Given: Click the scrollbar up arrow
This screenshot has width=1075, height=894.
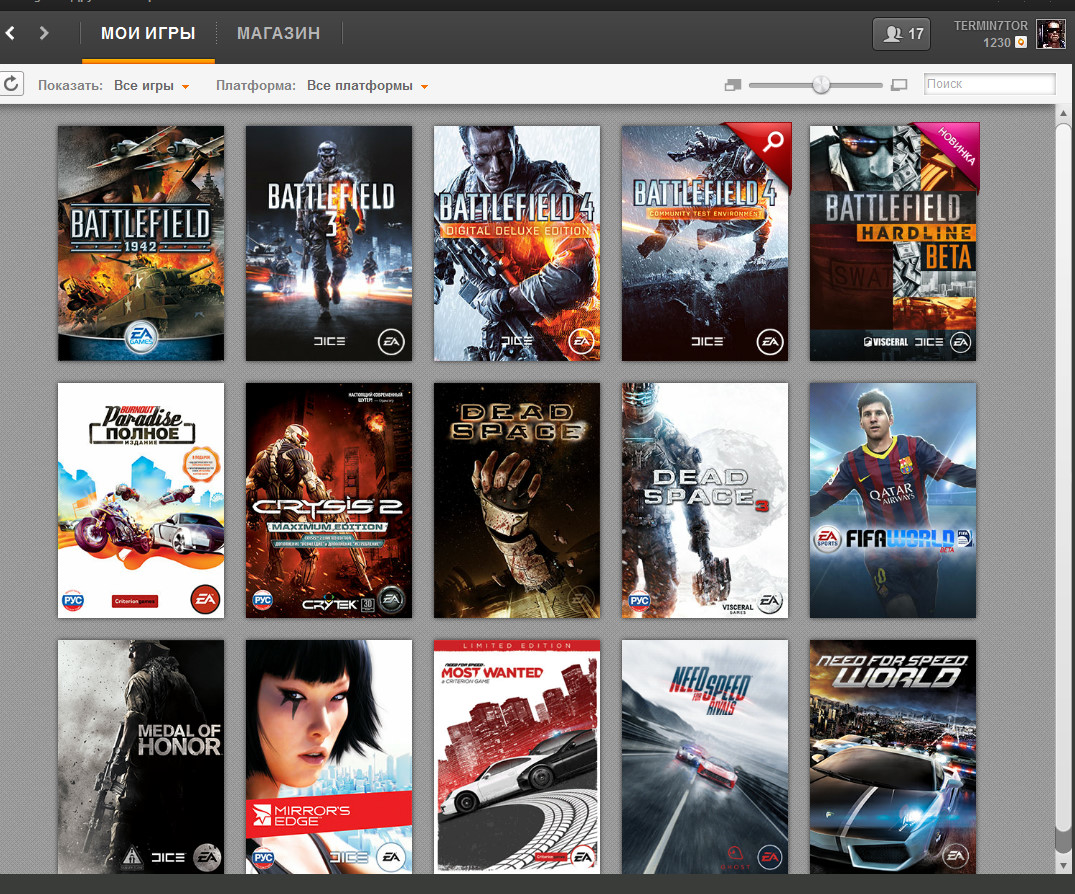Looking at the screenshot, I should point(1063,113).
